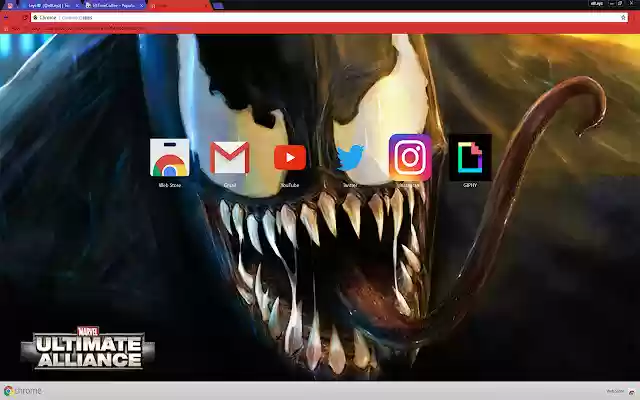The height and width of the screenshot is (400, 640).
Task: Close the third blue tab
Action: tap(142, 6)
